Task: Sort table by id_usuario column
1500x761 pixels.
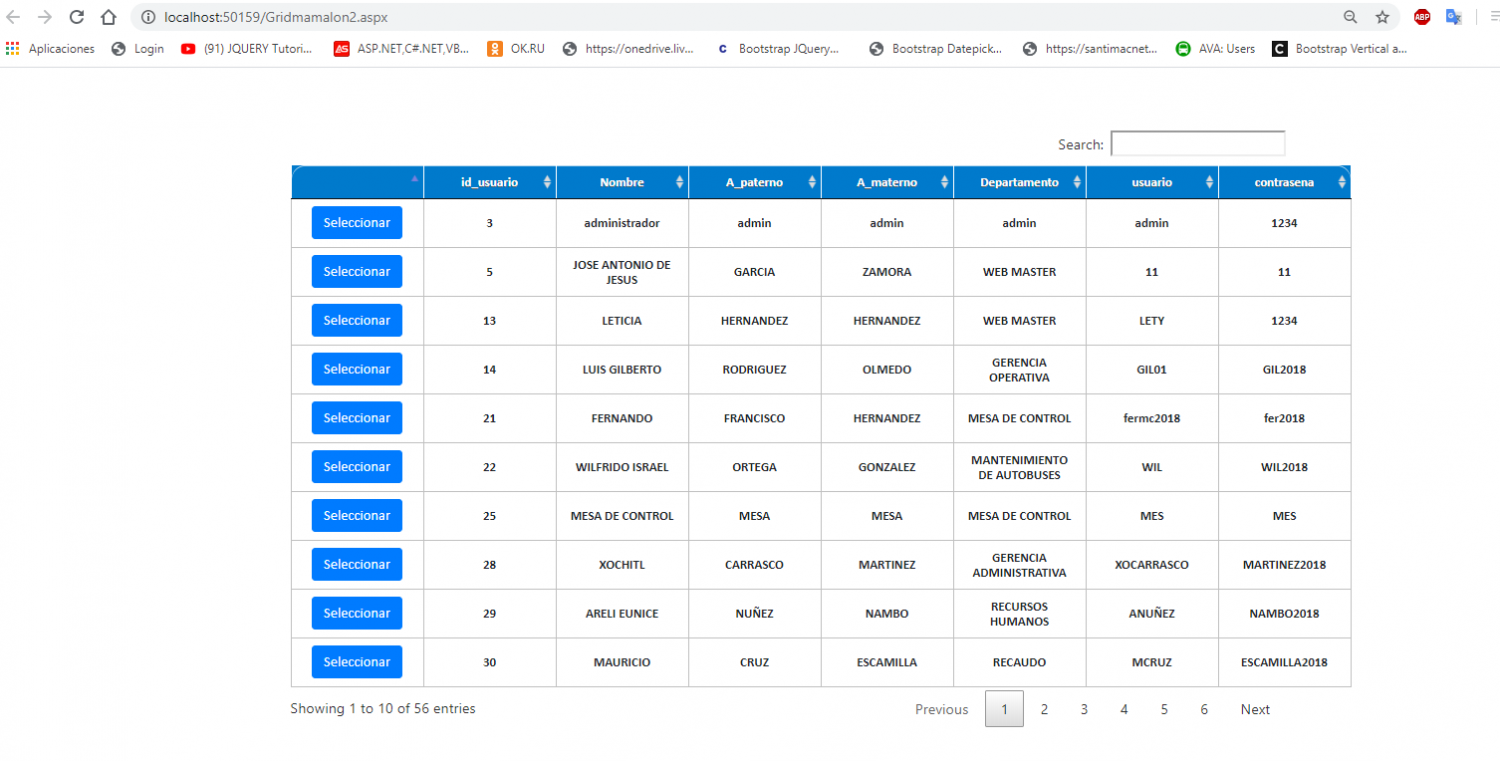Action: [x=490, y=182]
